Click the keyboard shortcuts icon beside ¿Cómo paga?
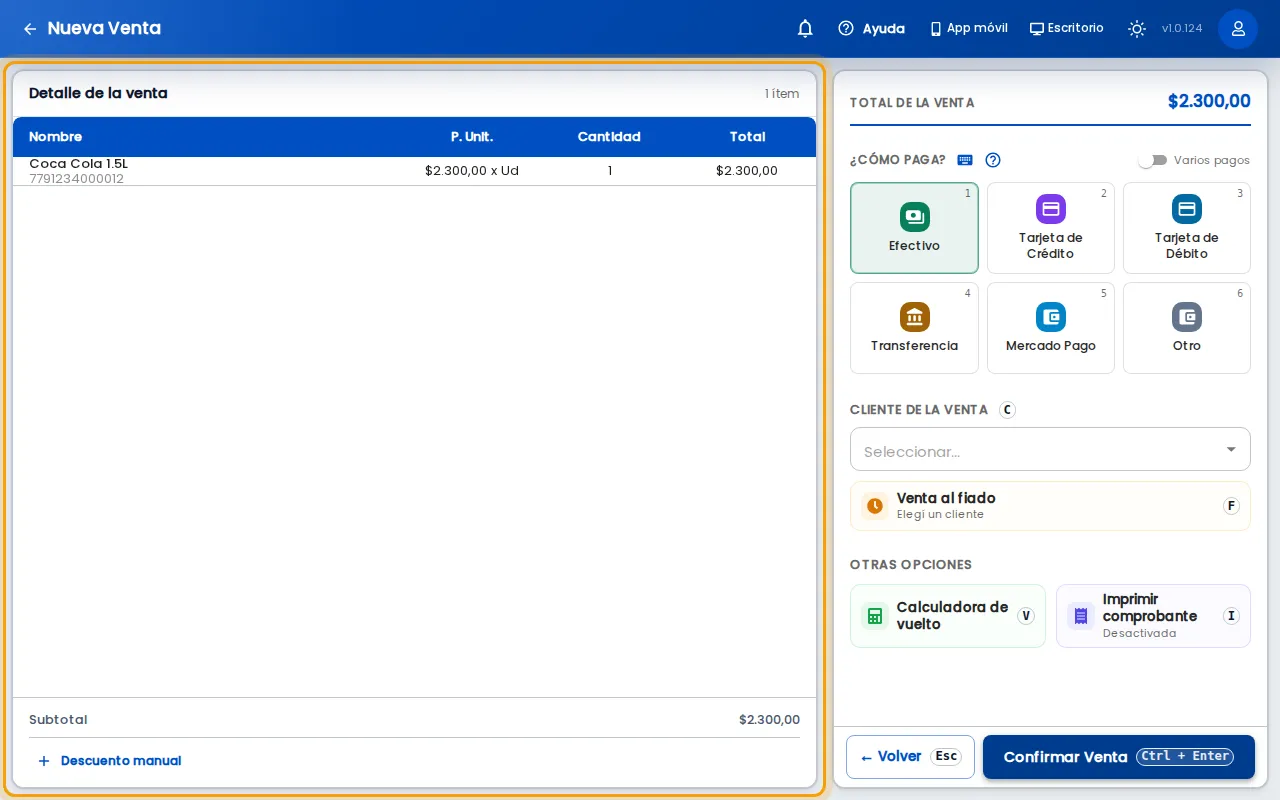The height and width of the screenshot is (800, 1280). [x=965, y=160]
